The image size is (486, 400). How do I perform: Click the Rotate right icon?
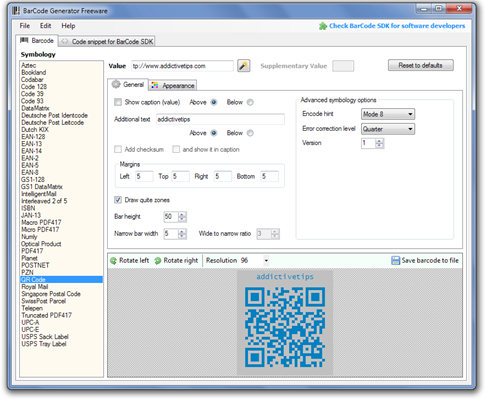(x=158, y=261)
